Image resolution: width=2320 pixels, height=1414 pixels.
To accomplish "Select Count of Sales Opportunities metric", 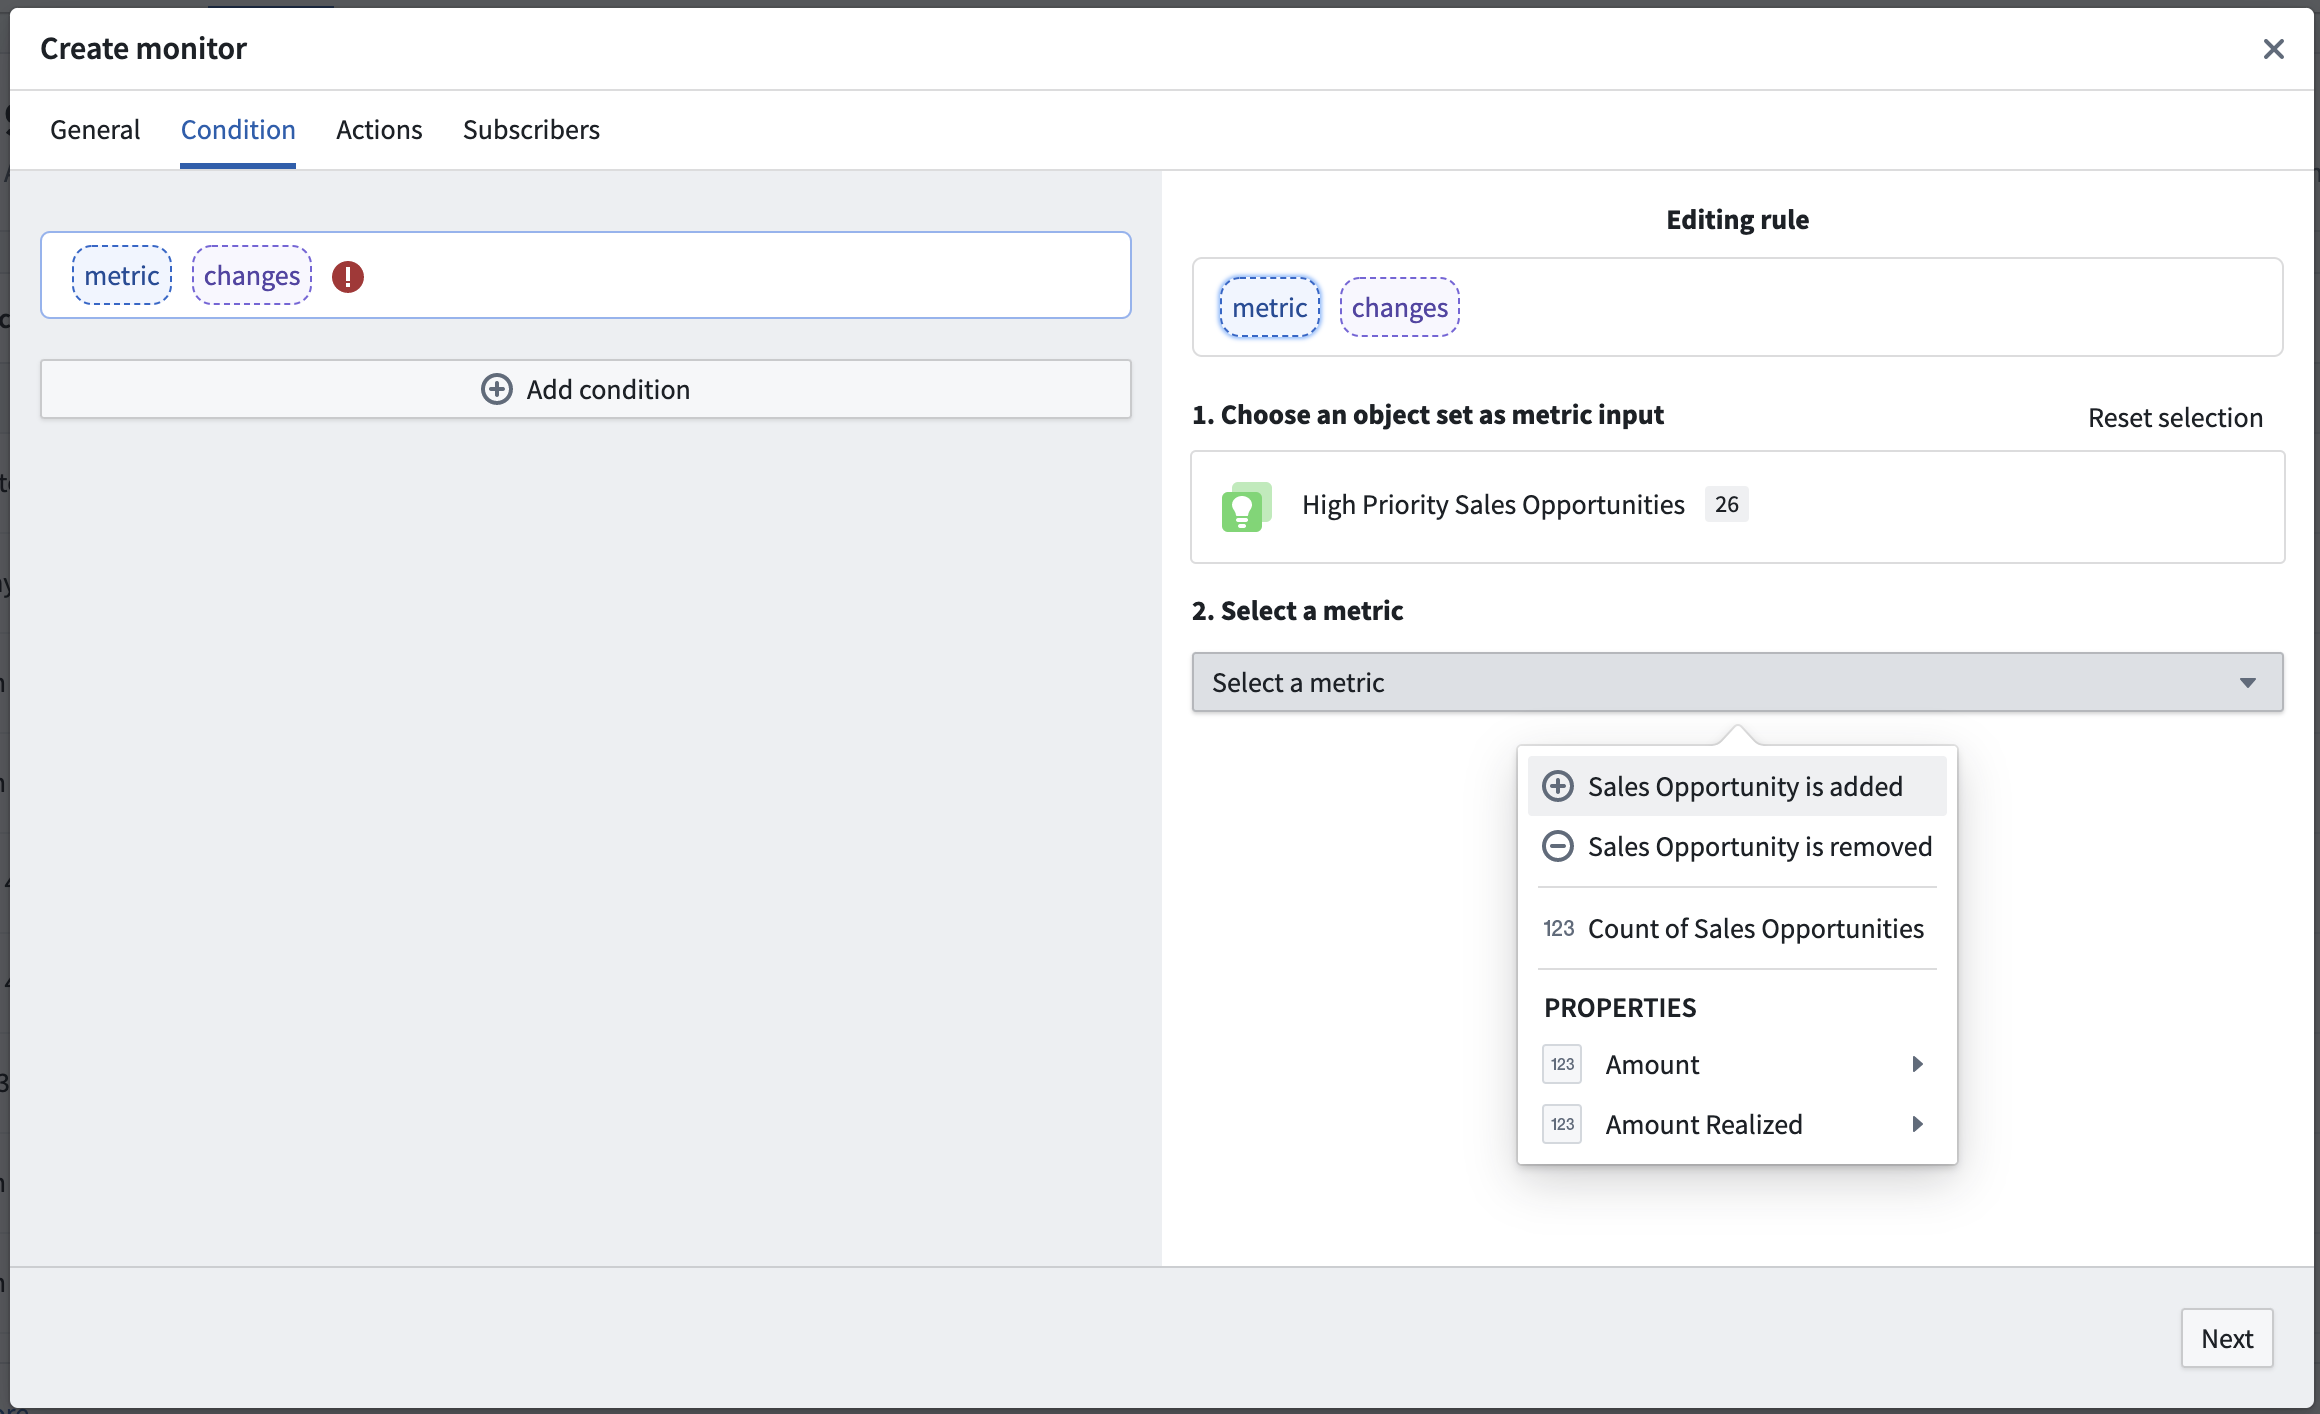I will (x=1737, y=929).
